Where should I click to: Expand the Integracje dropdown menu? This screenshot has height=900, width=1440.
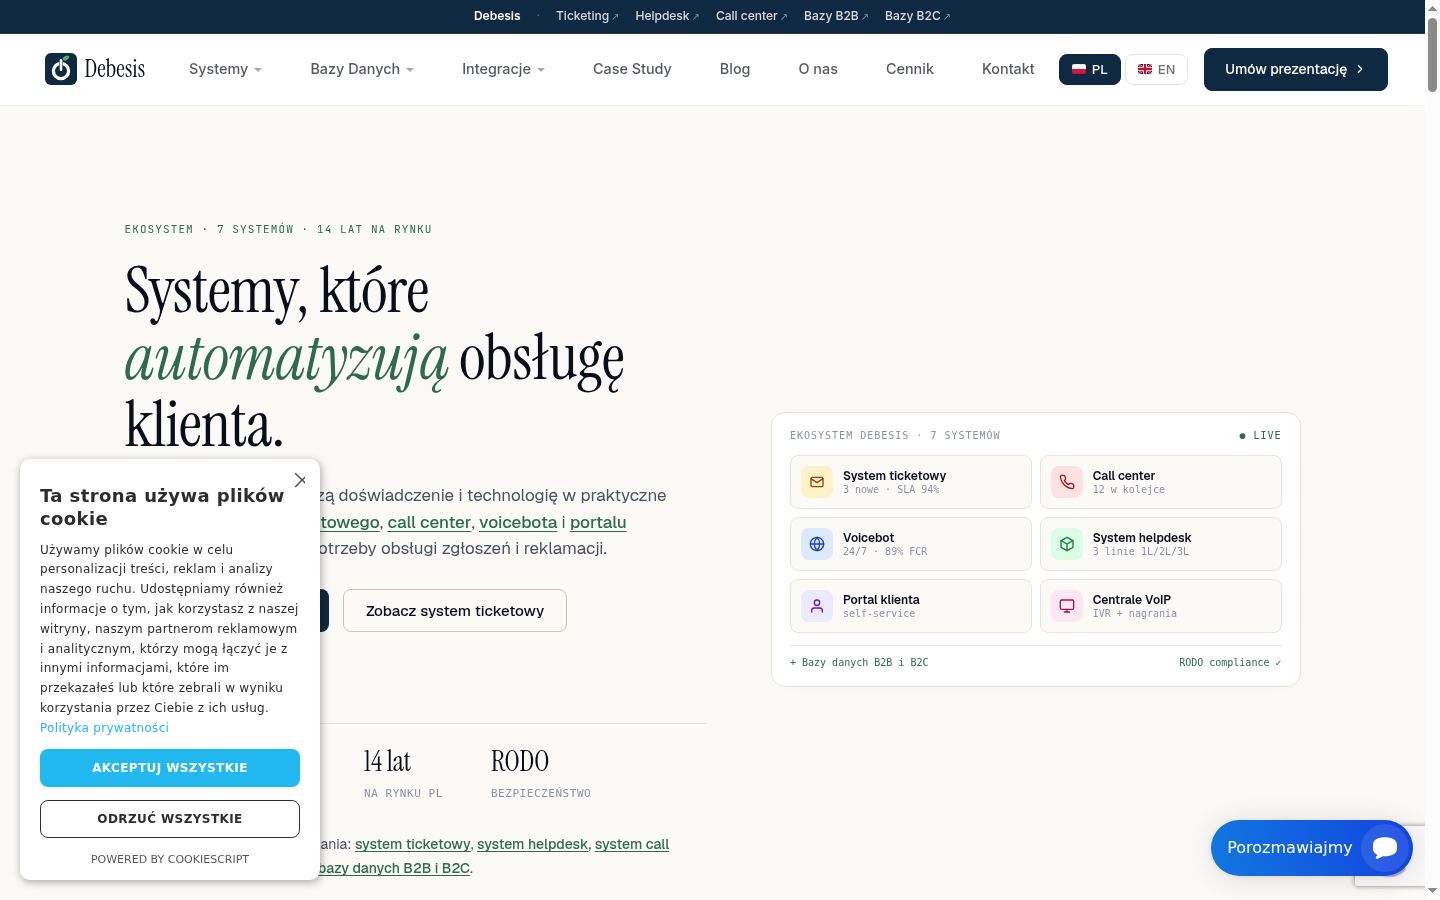point(503,69)
